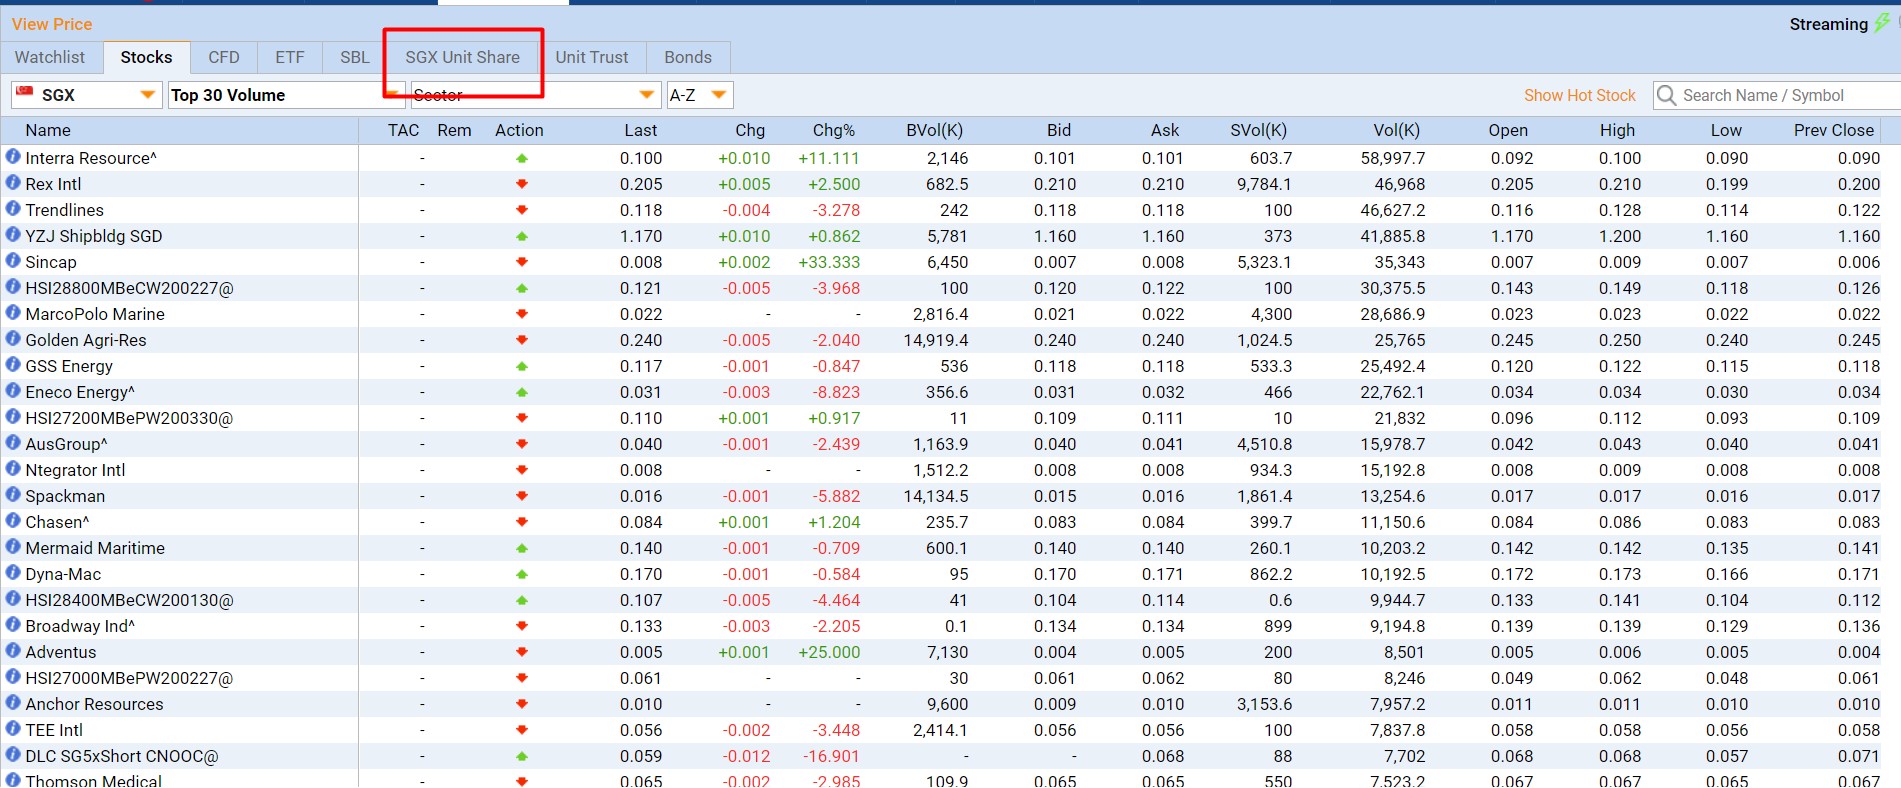Open the SBL tab
Viewport: 1901px width, 788px height.
(x=355, y=57)
